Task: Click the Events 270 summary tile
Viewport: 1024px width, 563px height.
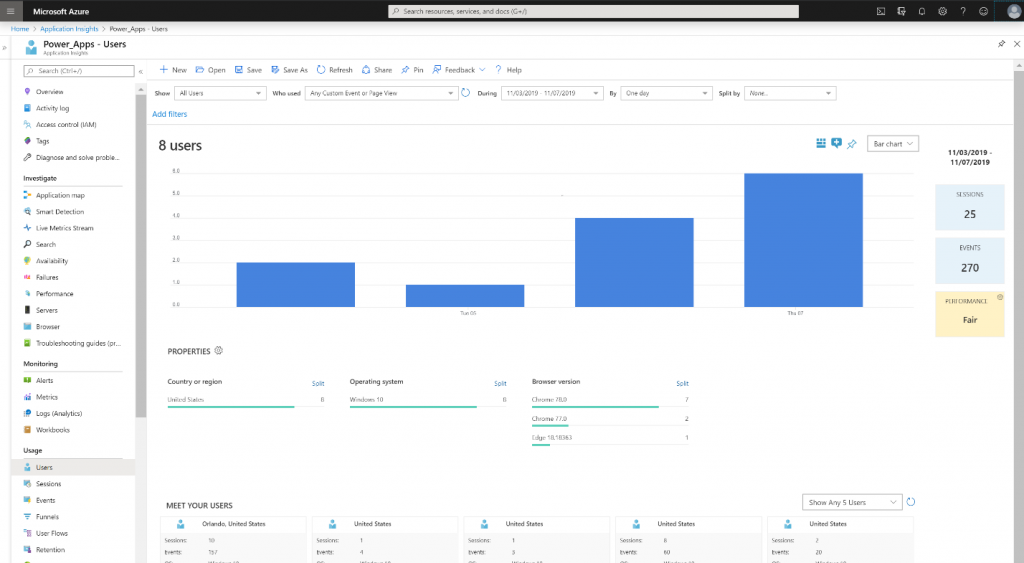Action: pos(970,261)
